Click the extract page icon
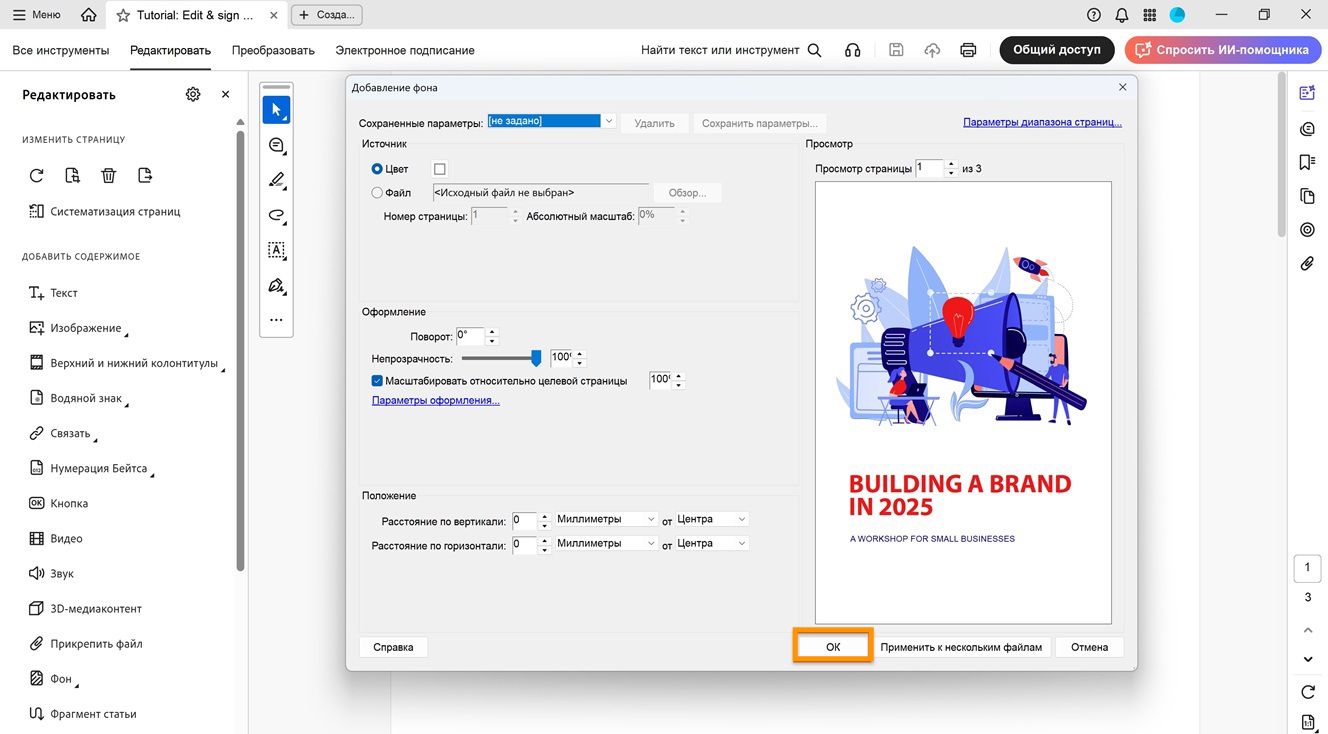 pyautogui.click(x=145, y=175)
